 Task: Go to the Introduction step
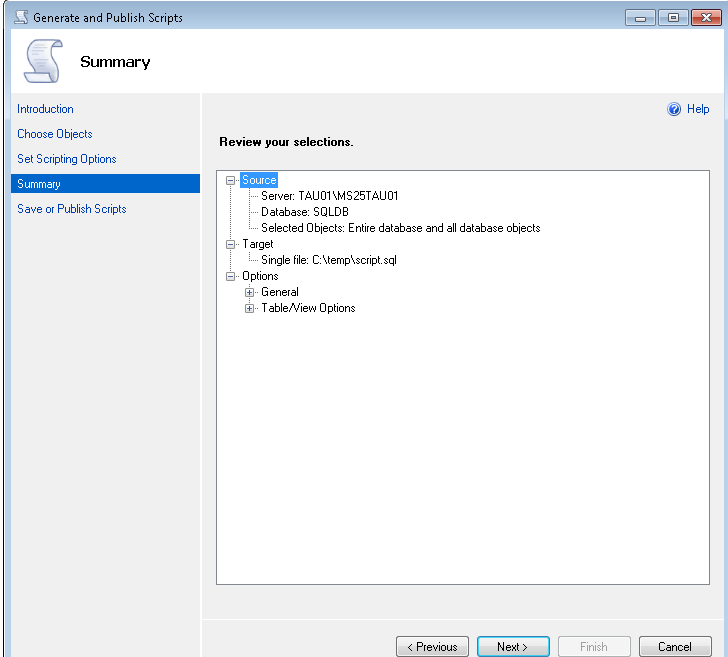[x=45, y=109]
